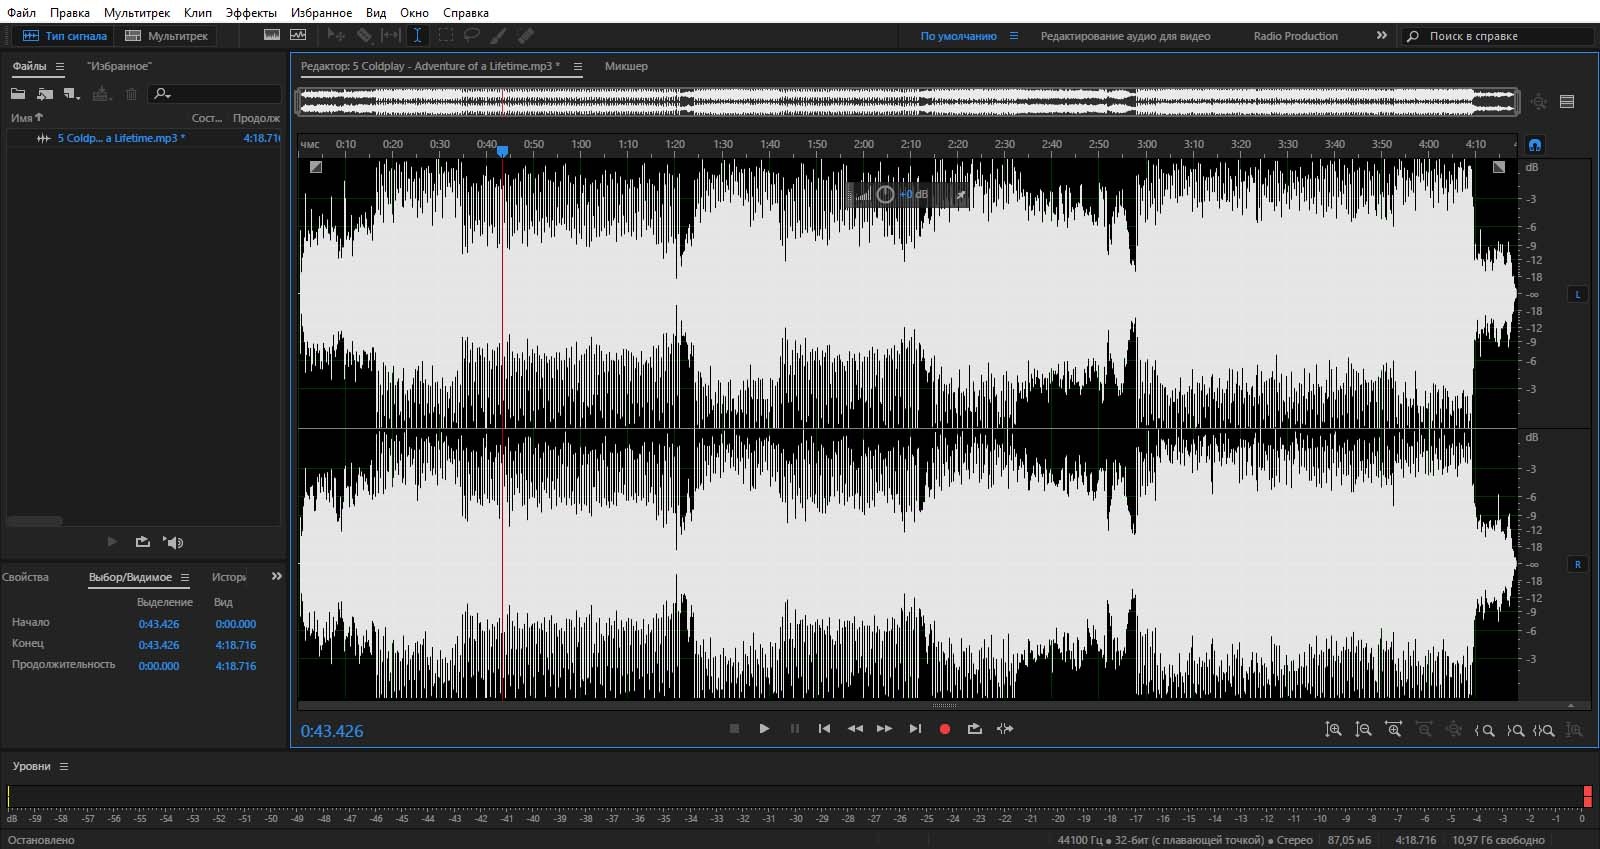Select the Razor tool in toolbar
The image size is (1600, 849).
tap(364, 35)
